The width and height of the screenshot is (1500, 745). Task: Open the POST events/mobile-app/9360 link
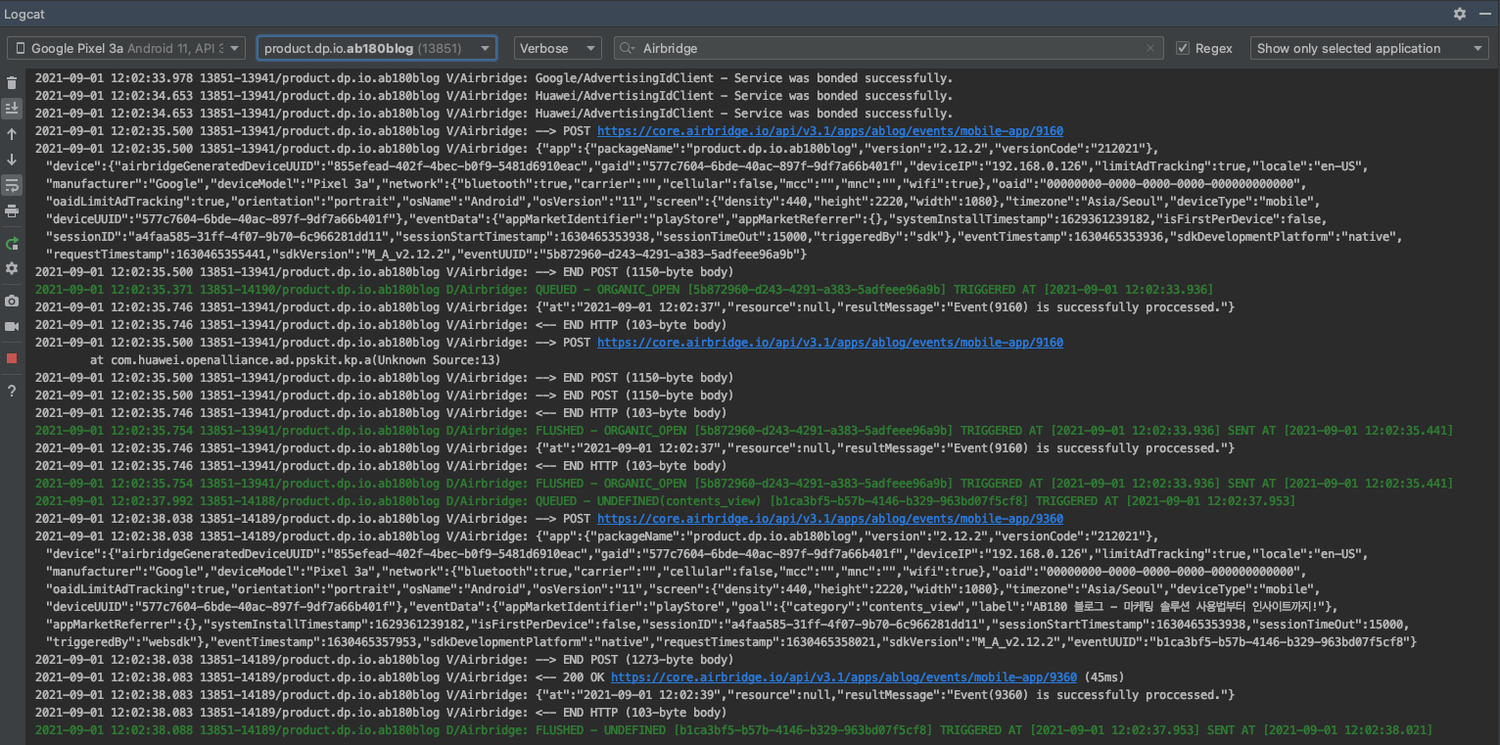tap(830, 518)
